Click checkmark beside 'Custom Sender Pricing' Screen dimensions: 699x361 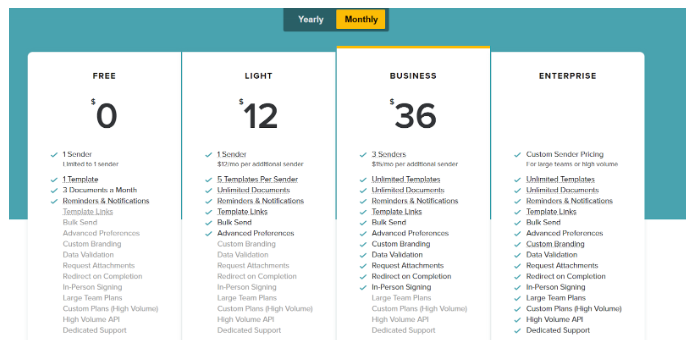[x=517, y=155]
